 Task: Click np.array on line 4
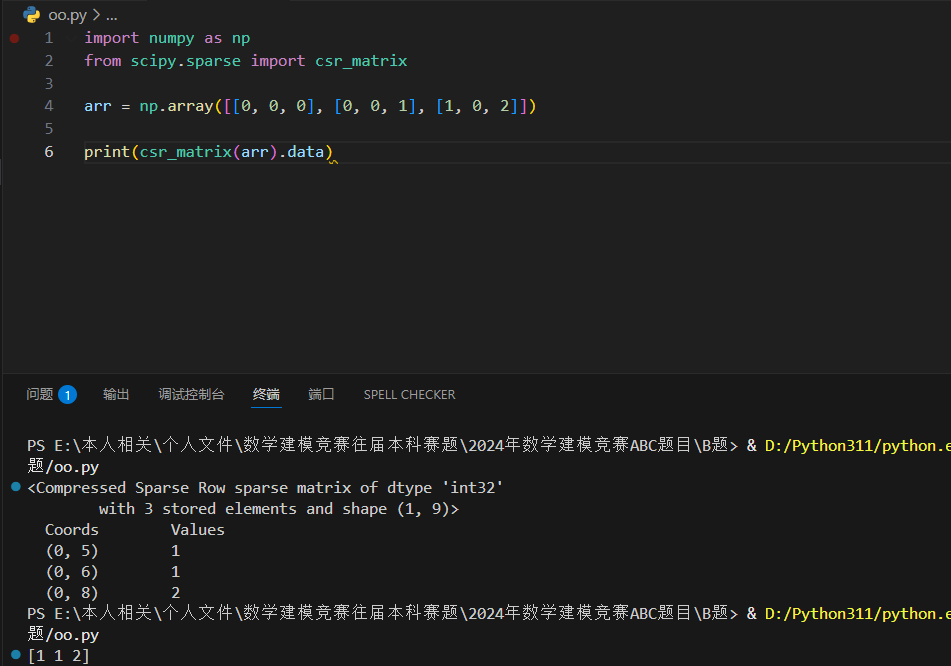coord(176,106)
